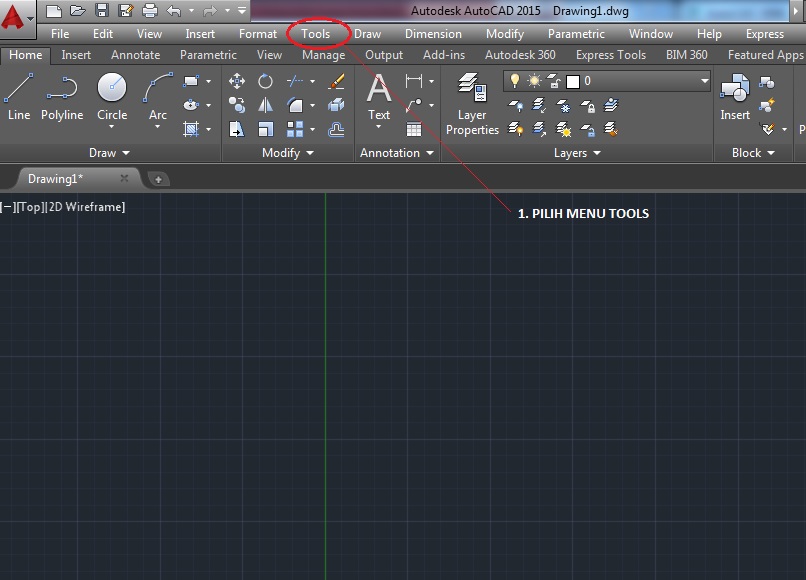
Task: Expand the Layers panel
Action: click(x=577, y=153)
